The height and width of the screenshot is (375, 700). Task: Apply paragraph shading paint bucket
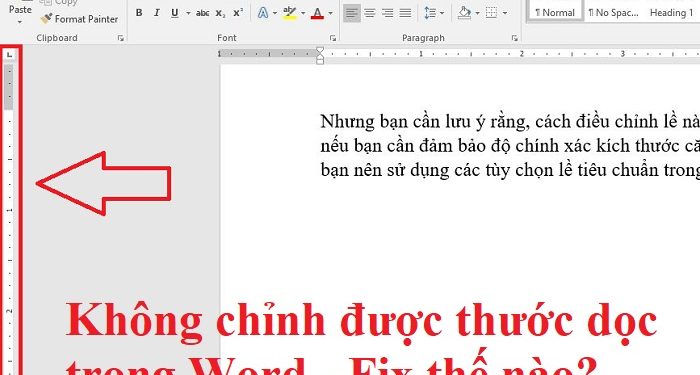click(464, 13)
